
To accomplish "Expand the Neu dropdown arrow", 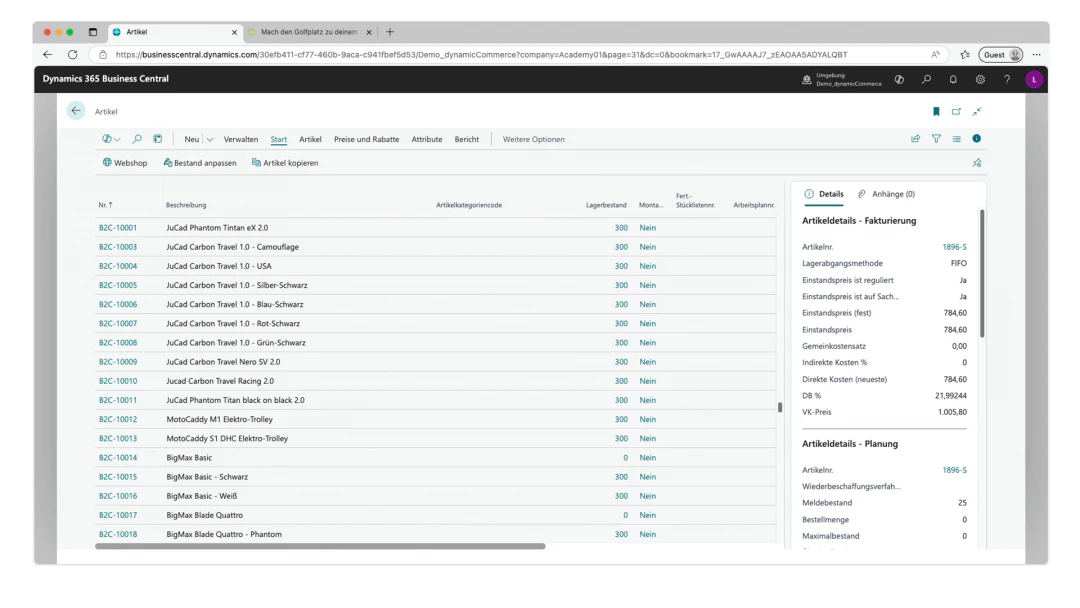I will (209, 139).
